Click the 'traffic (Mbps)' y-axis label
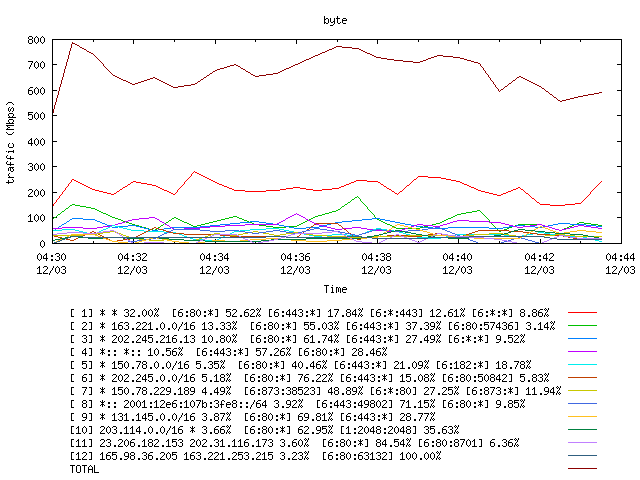The image size is (640, 480). (11, 142)
